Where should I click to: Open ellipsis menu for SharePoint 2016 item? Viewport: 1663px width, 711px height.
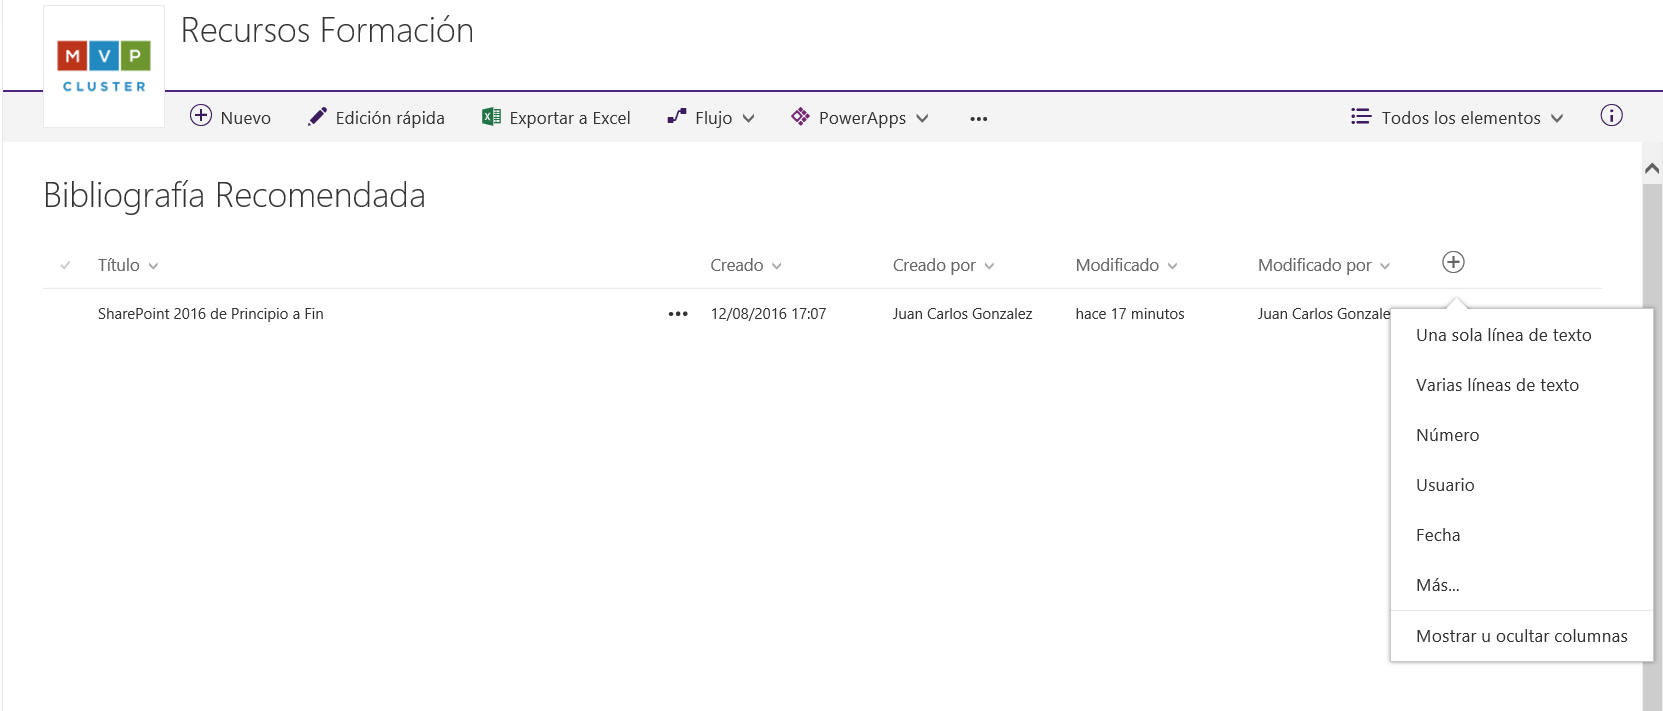pos(678,314)
